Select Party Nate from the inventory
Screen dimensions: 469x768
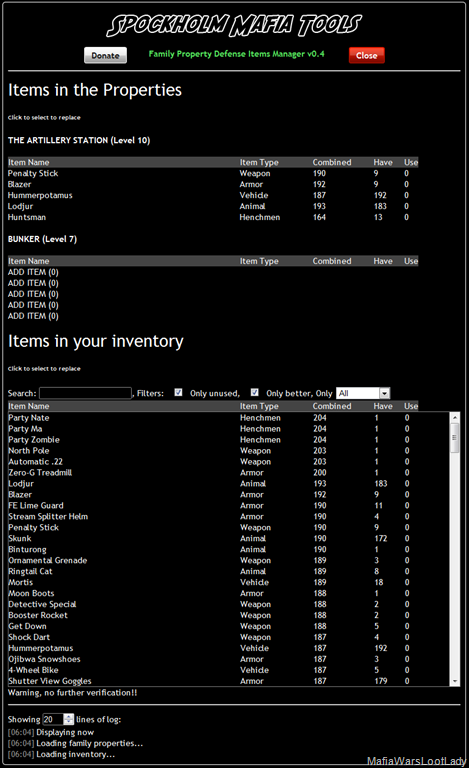229,418
